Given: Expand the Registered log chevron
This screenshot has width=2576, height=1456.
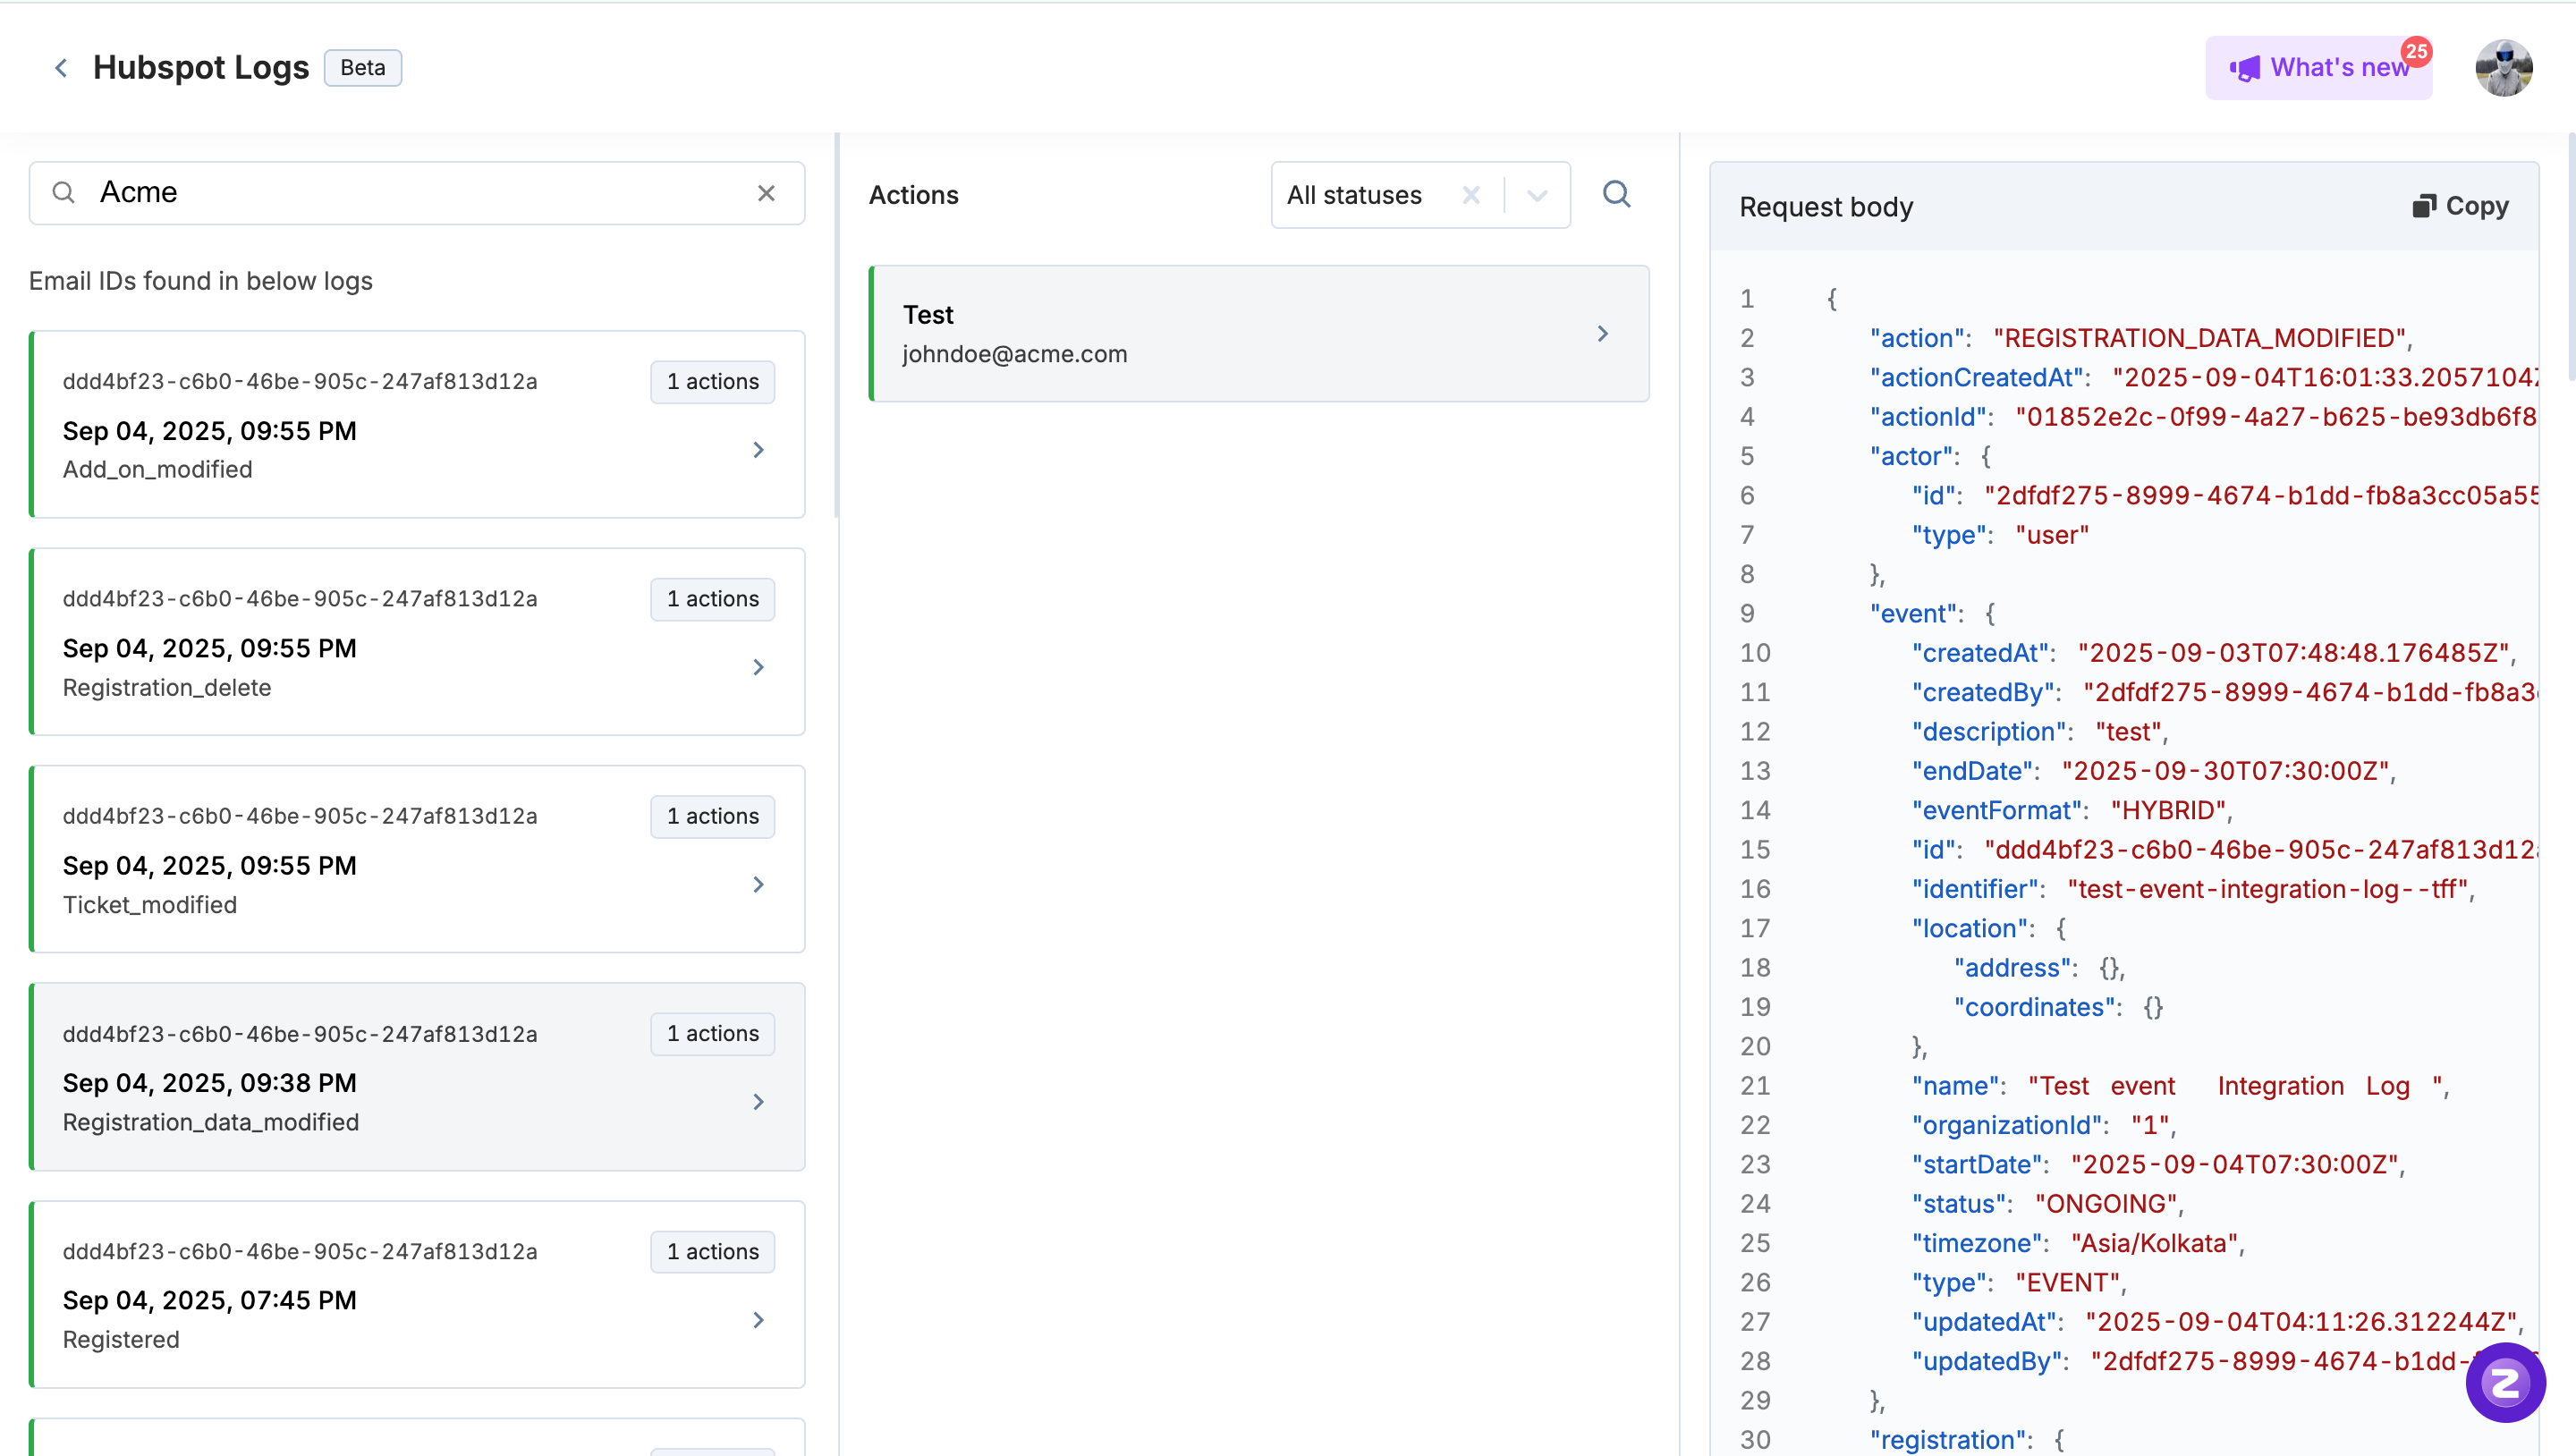Looking at the screenshot, I should (x=758, y=1320).
